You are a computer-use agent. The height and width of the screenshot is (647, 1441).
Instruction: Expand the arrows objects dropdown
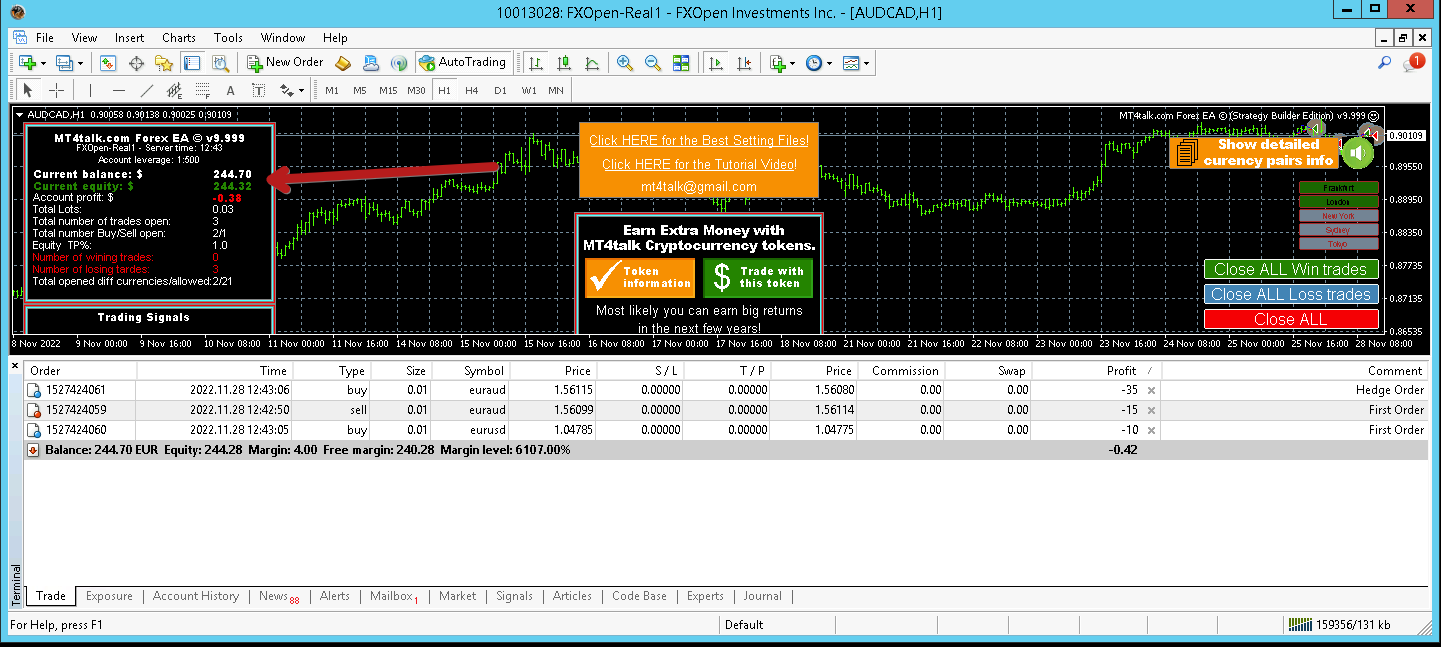tap(301, 91)
